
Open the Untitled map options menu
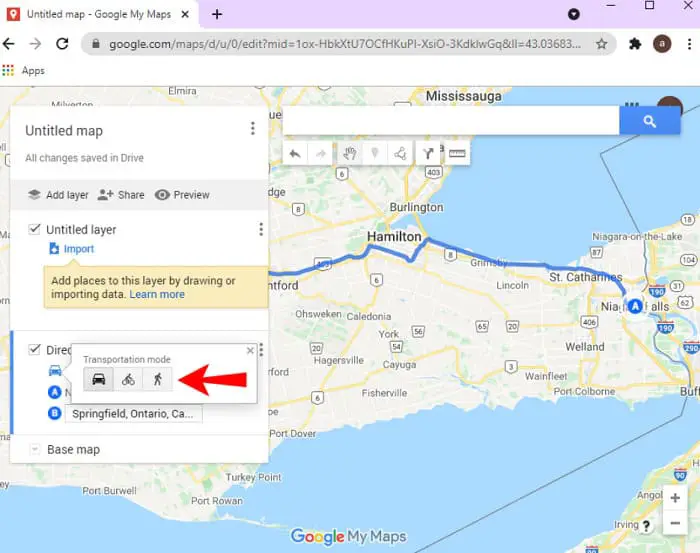[x=253, y=129]
